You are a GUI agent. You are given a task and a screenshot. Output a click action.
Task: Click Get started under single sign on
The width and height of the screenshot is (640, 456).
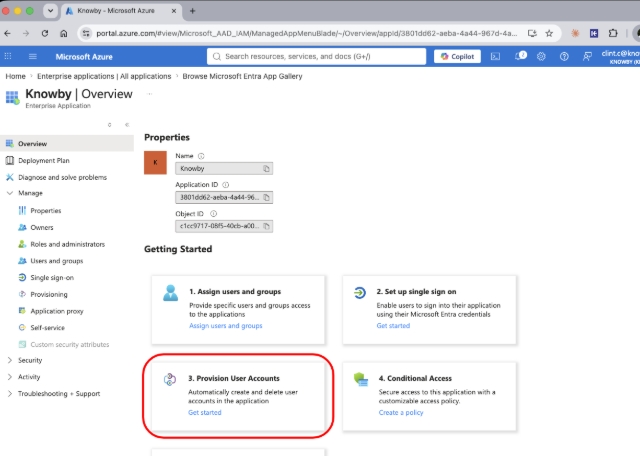pos(393,326)
